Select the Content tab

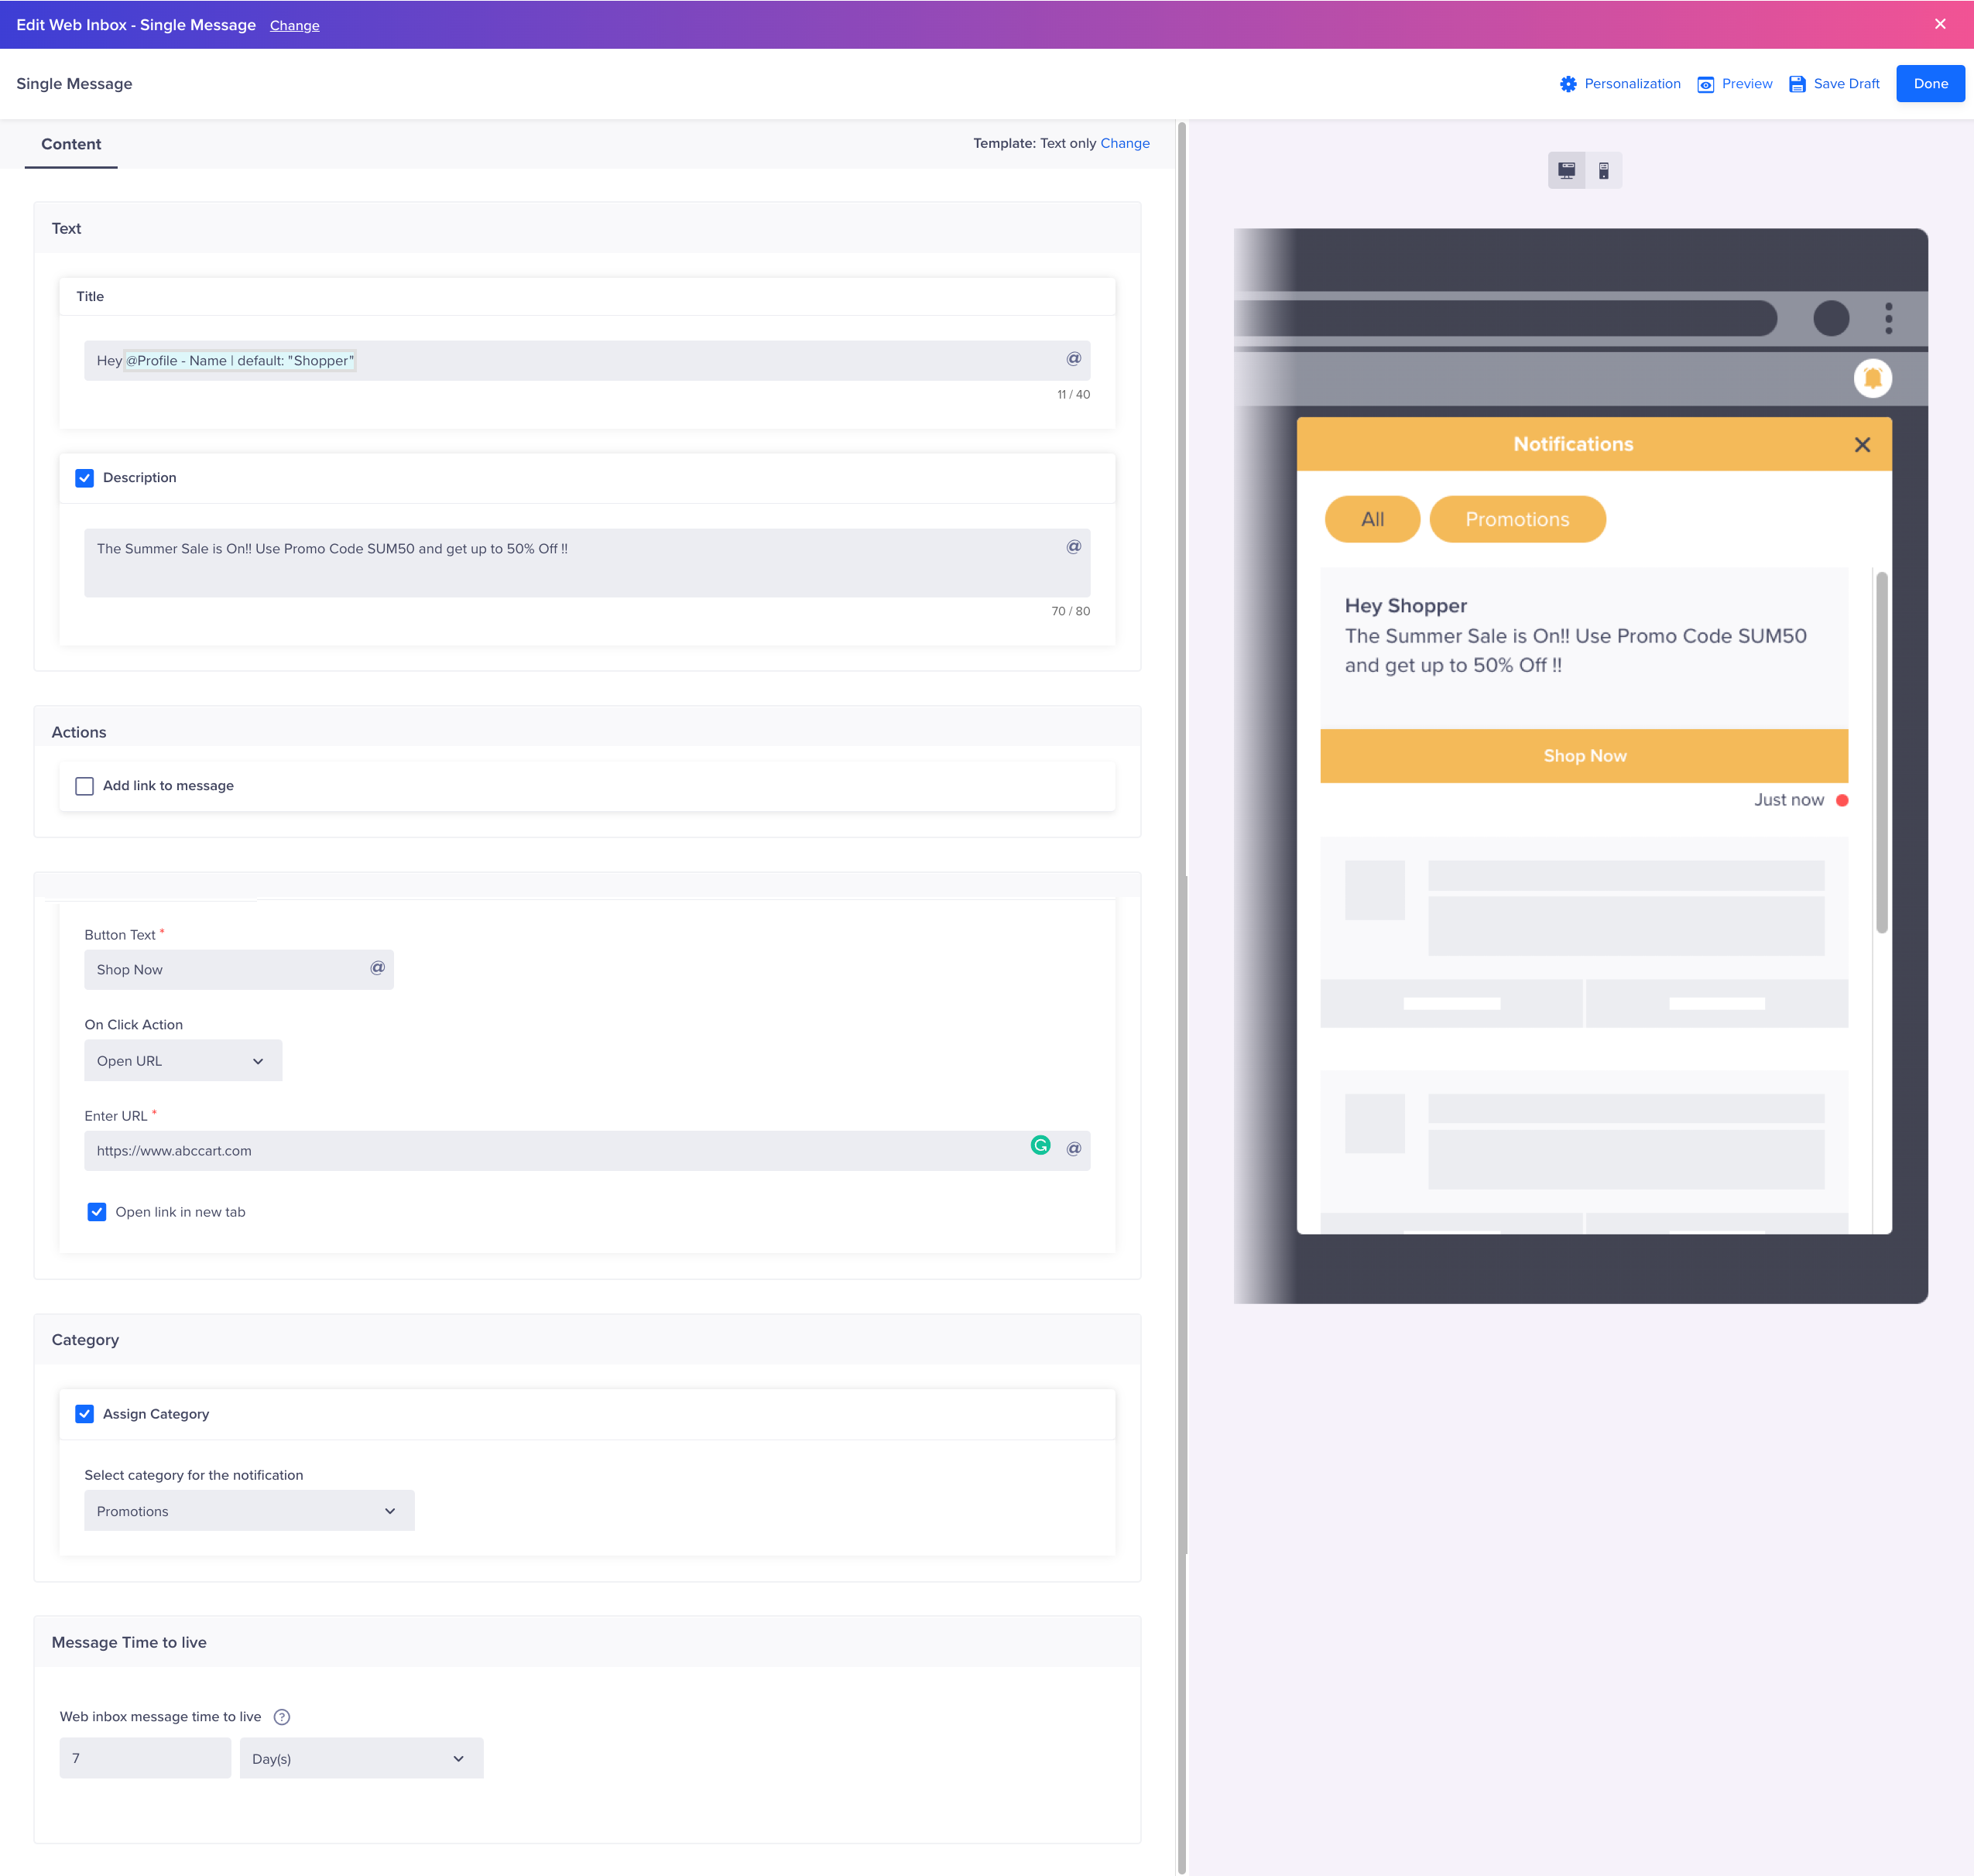tap(71, 144)
